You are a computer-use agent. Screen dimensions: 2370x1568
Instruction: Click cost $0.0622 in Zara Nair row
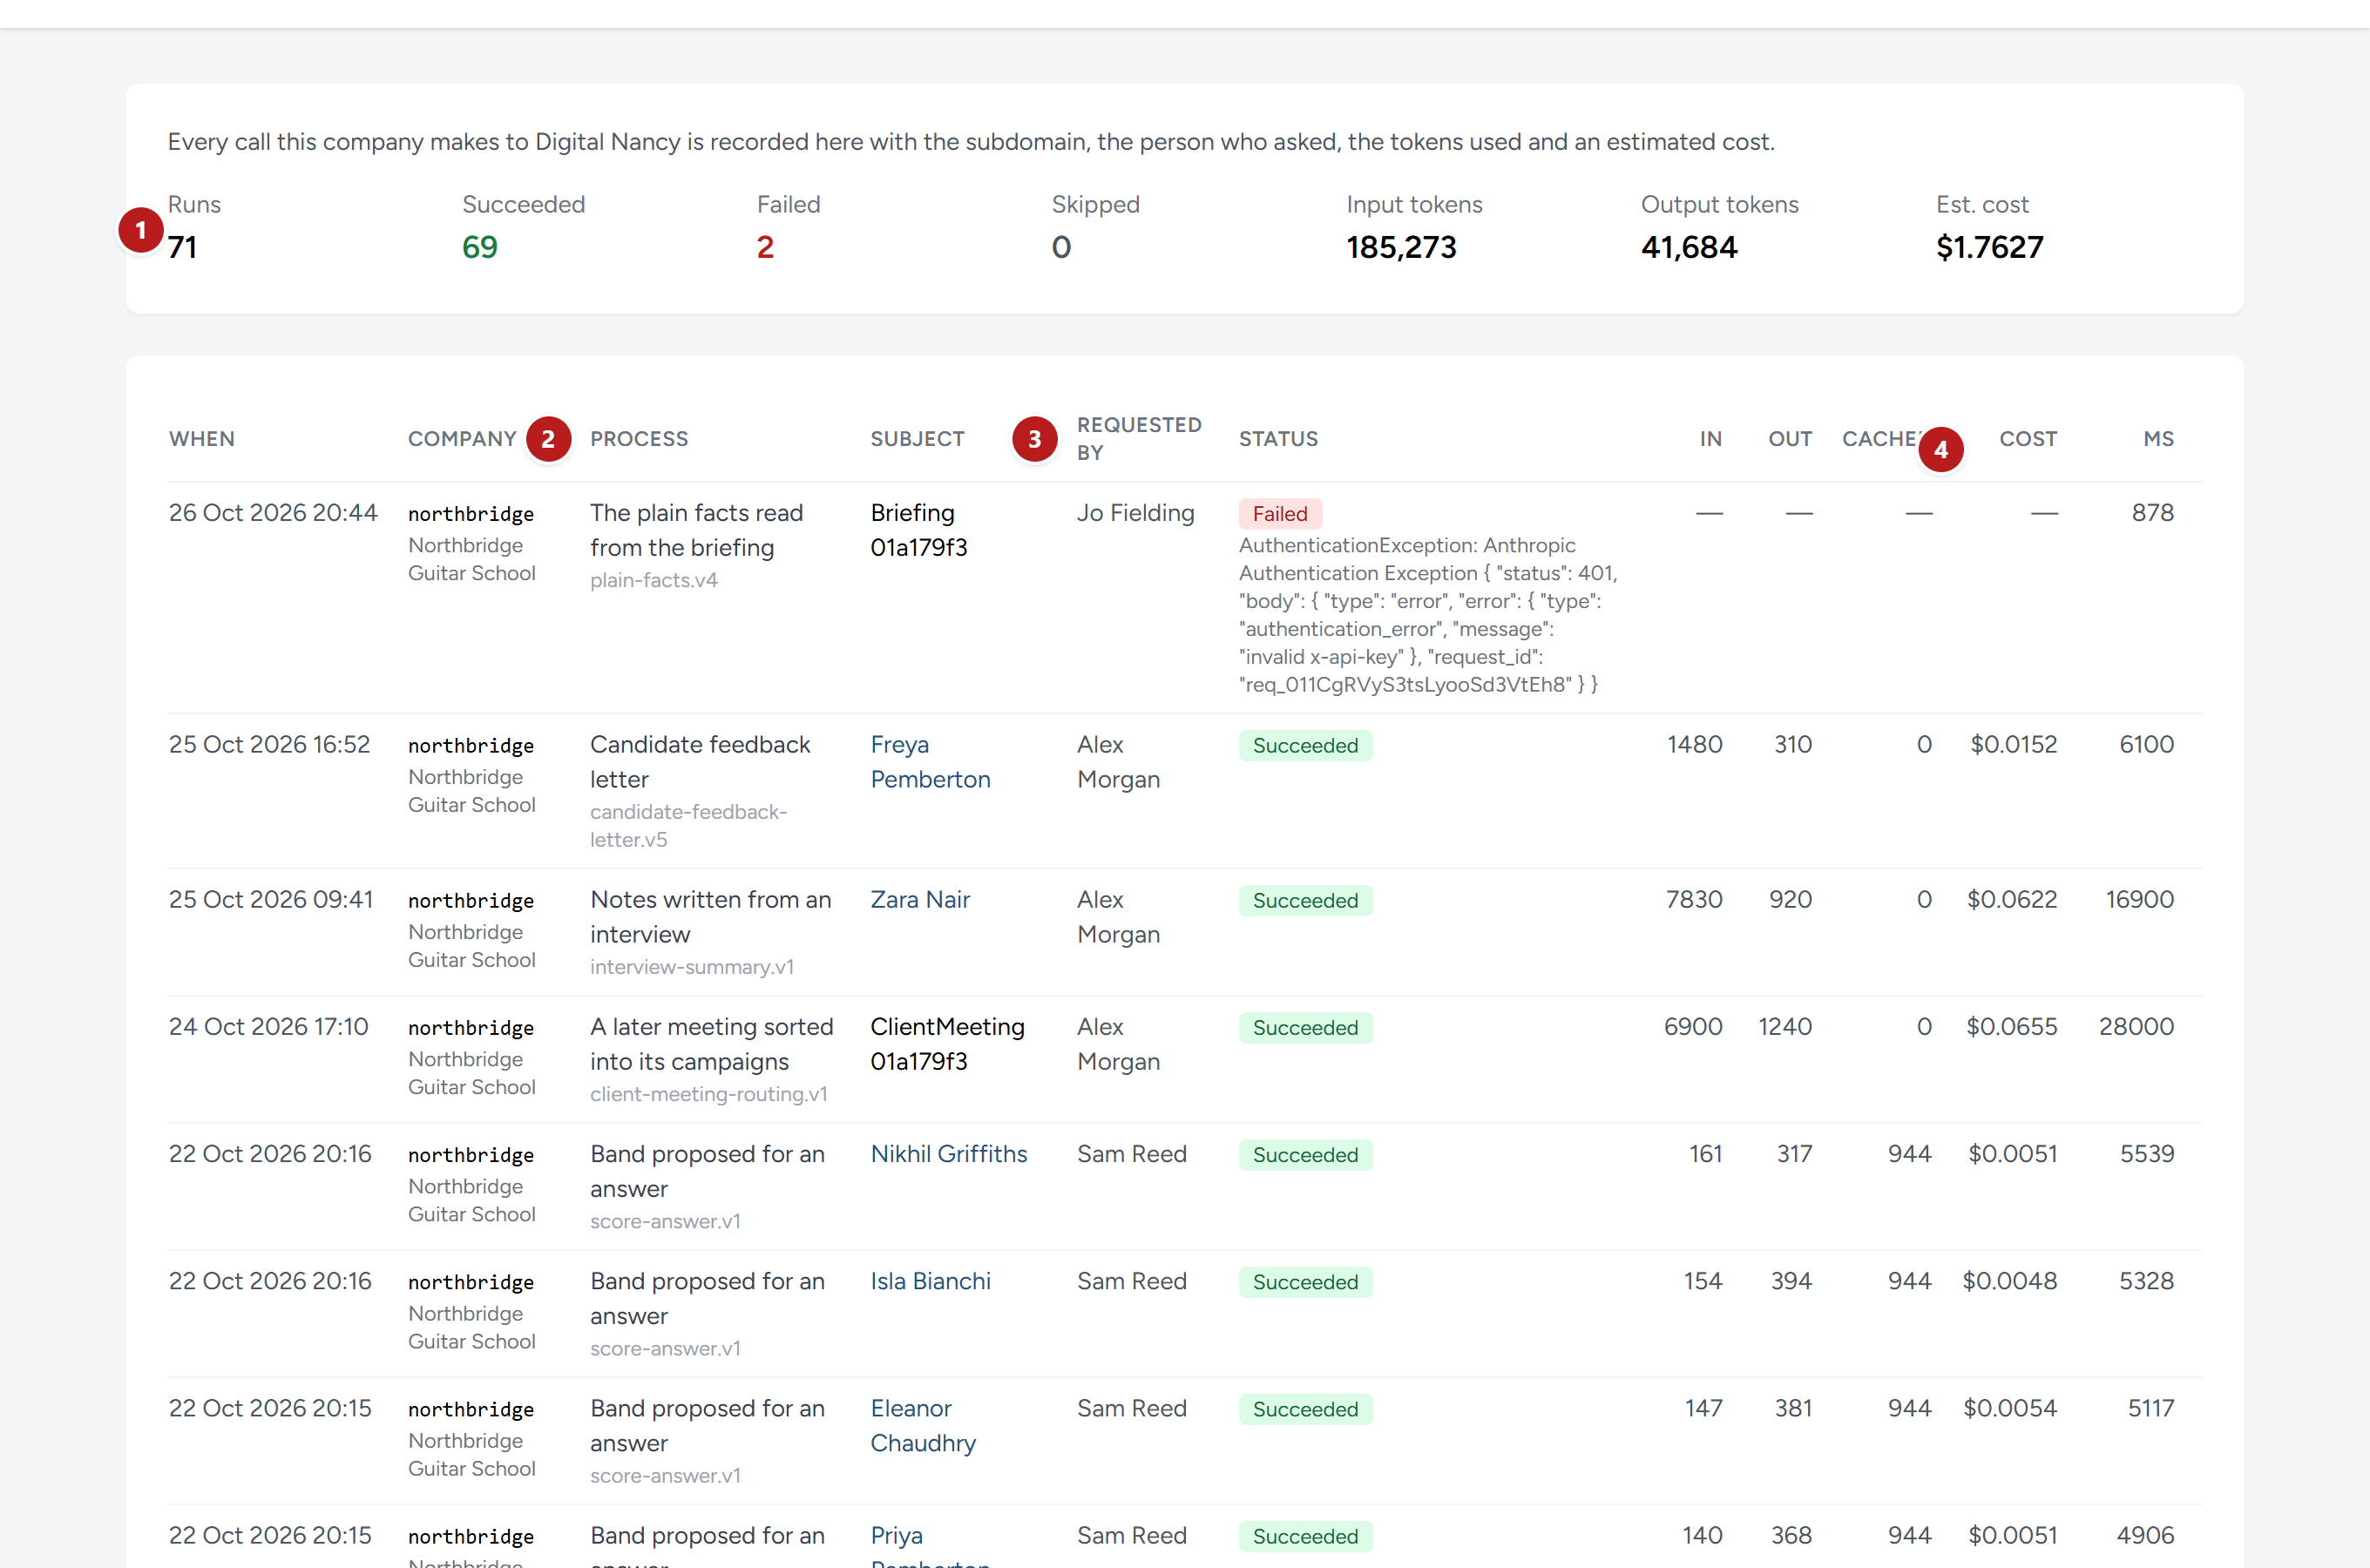[2012, 900]
